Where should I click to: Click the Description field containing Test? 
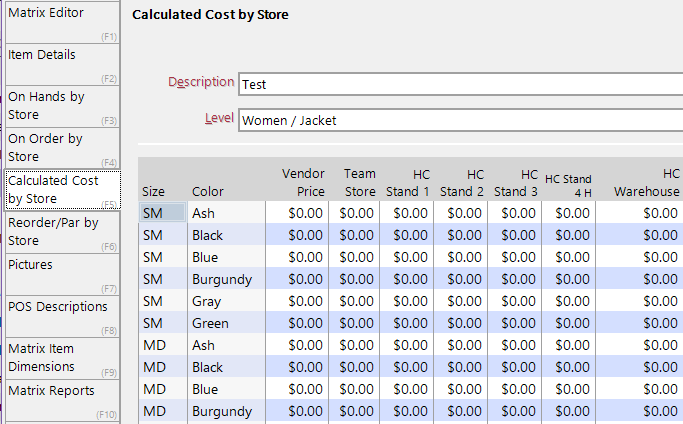tap(460, 84)
